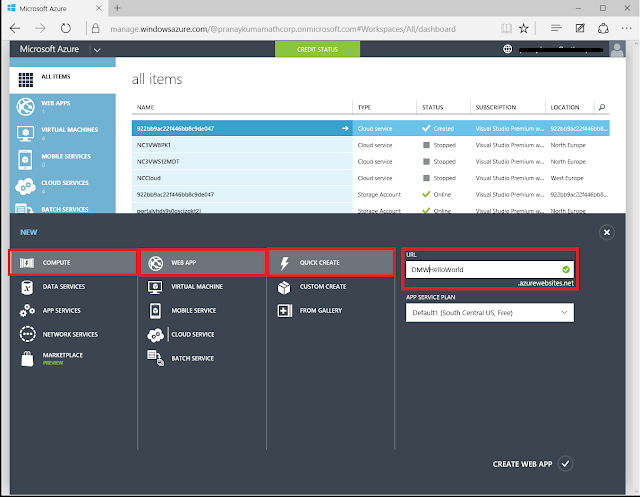Screen dimensions: 640x497
Task: Open the browser hub icon
Action: [556, 28]
